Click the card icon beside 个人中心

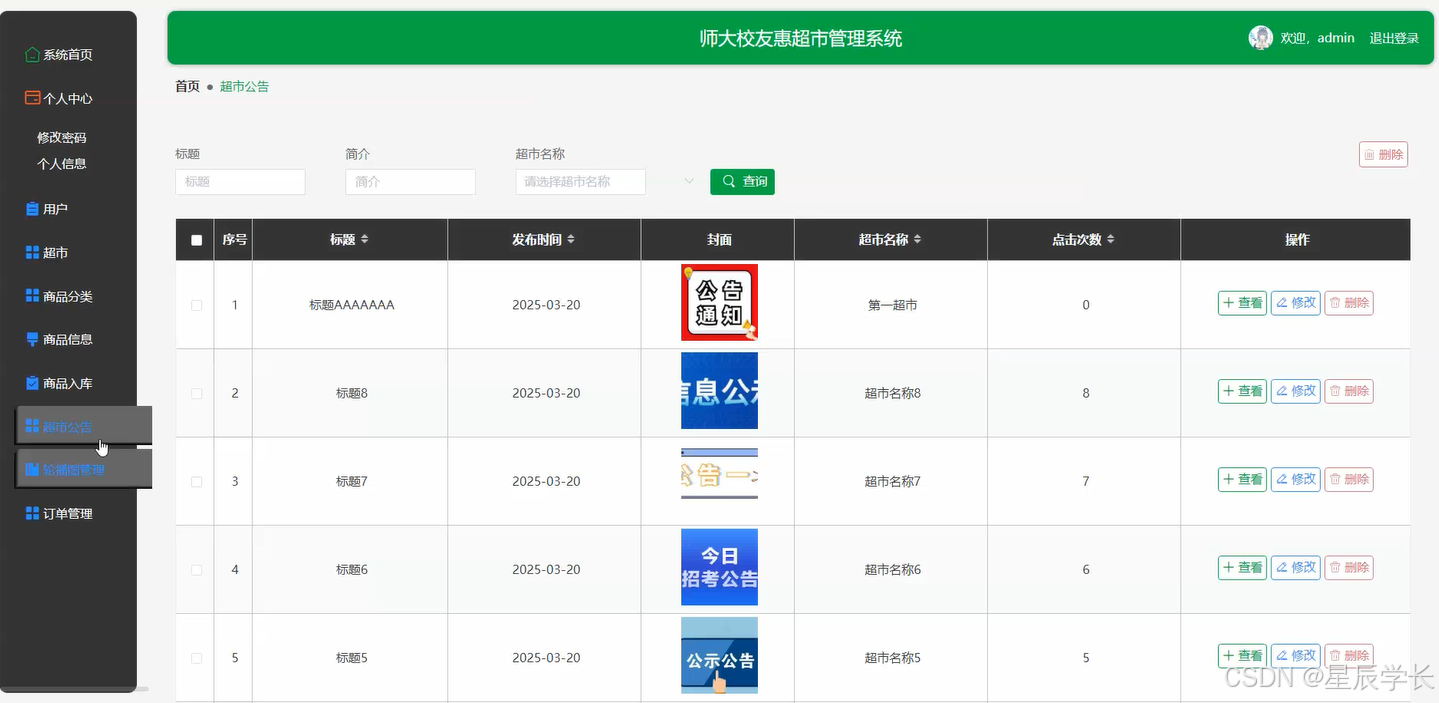pyautogui.click(x=32, y=98)
